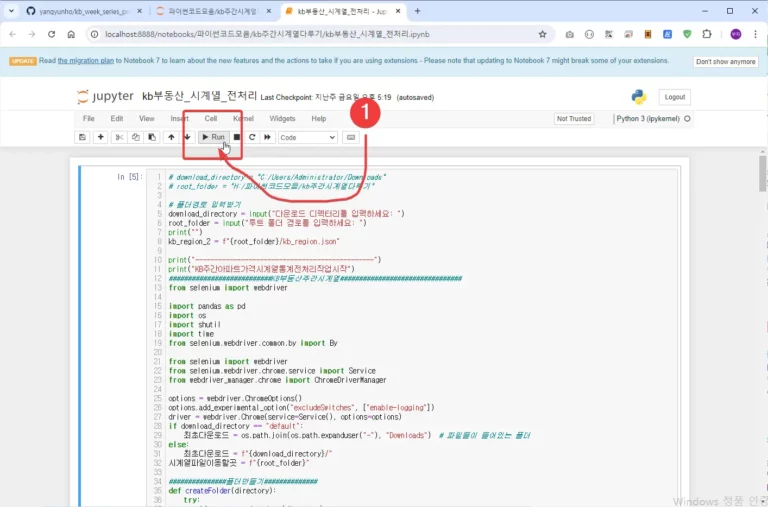Image resolution: width=768 pixels, height=507 pixels.
Task: Open the migration plan link
Action: click(86, 61)
